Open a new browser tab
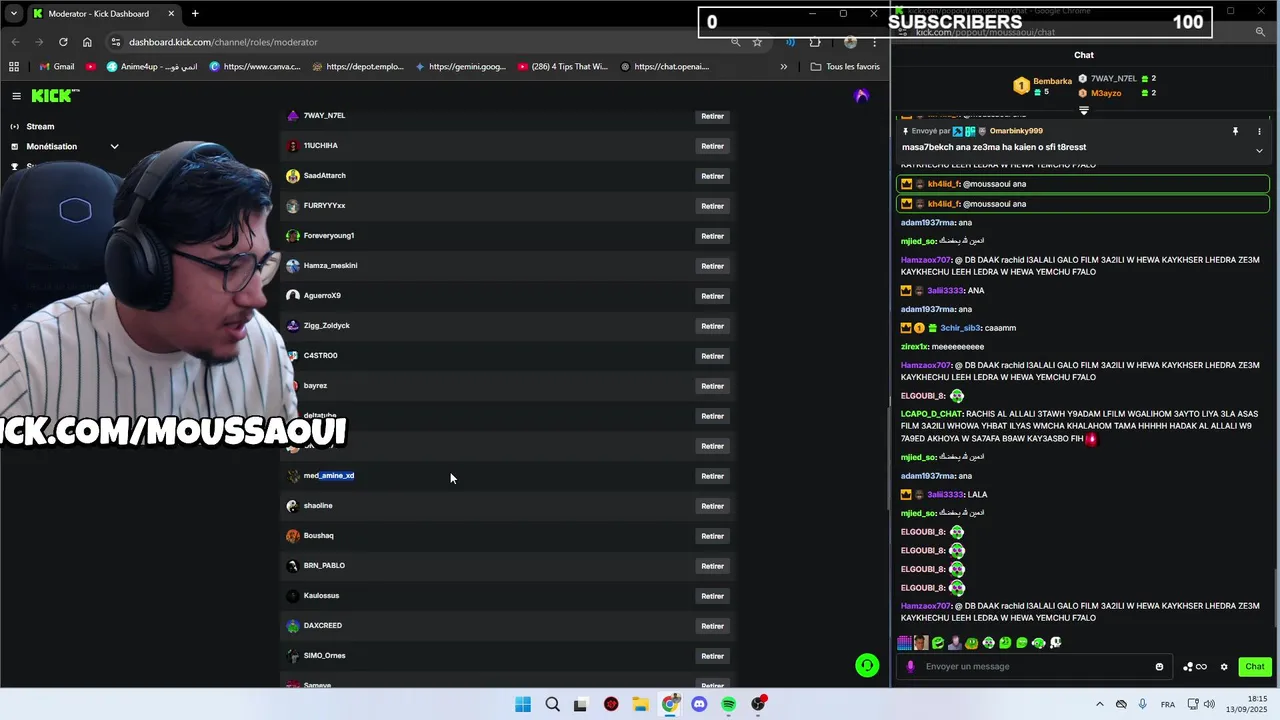This screenshot has height=720, width=1280. 195,14
